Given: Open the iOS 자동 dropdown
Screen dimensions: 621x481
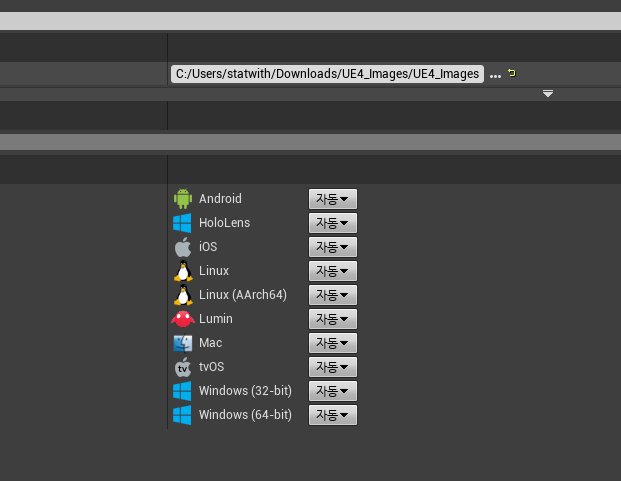Looking at the screenshot, I should pos(333,247).
